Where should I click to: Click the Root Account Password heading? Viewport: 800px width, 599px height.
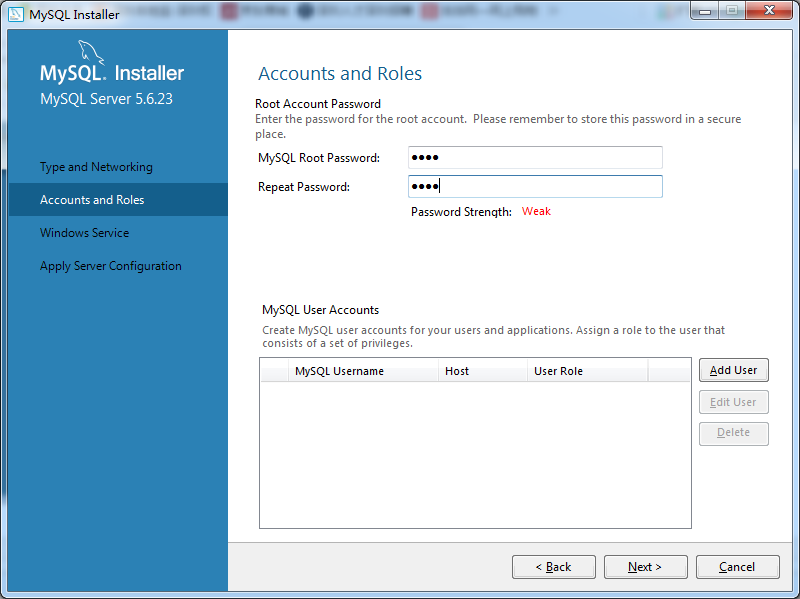318,104
